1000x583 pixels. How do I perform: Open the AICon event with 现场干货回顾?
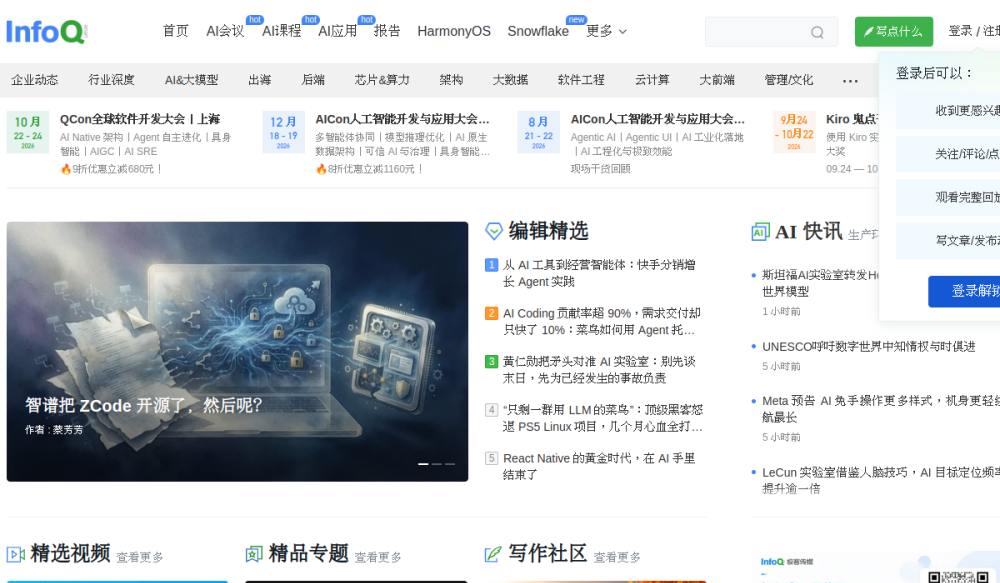click(658, 119)
